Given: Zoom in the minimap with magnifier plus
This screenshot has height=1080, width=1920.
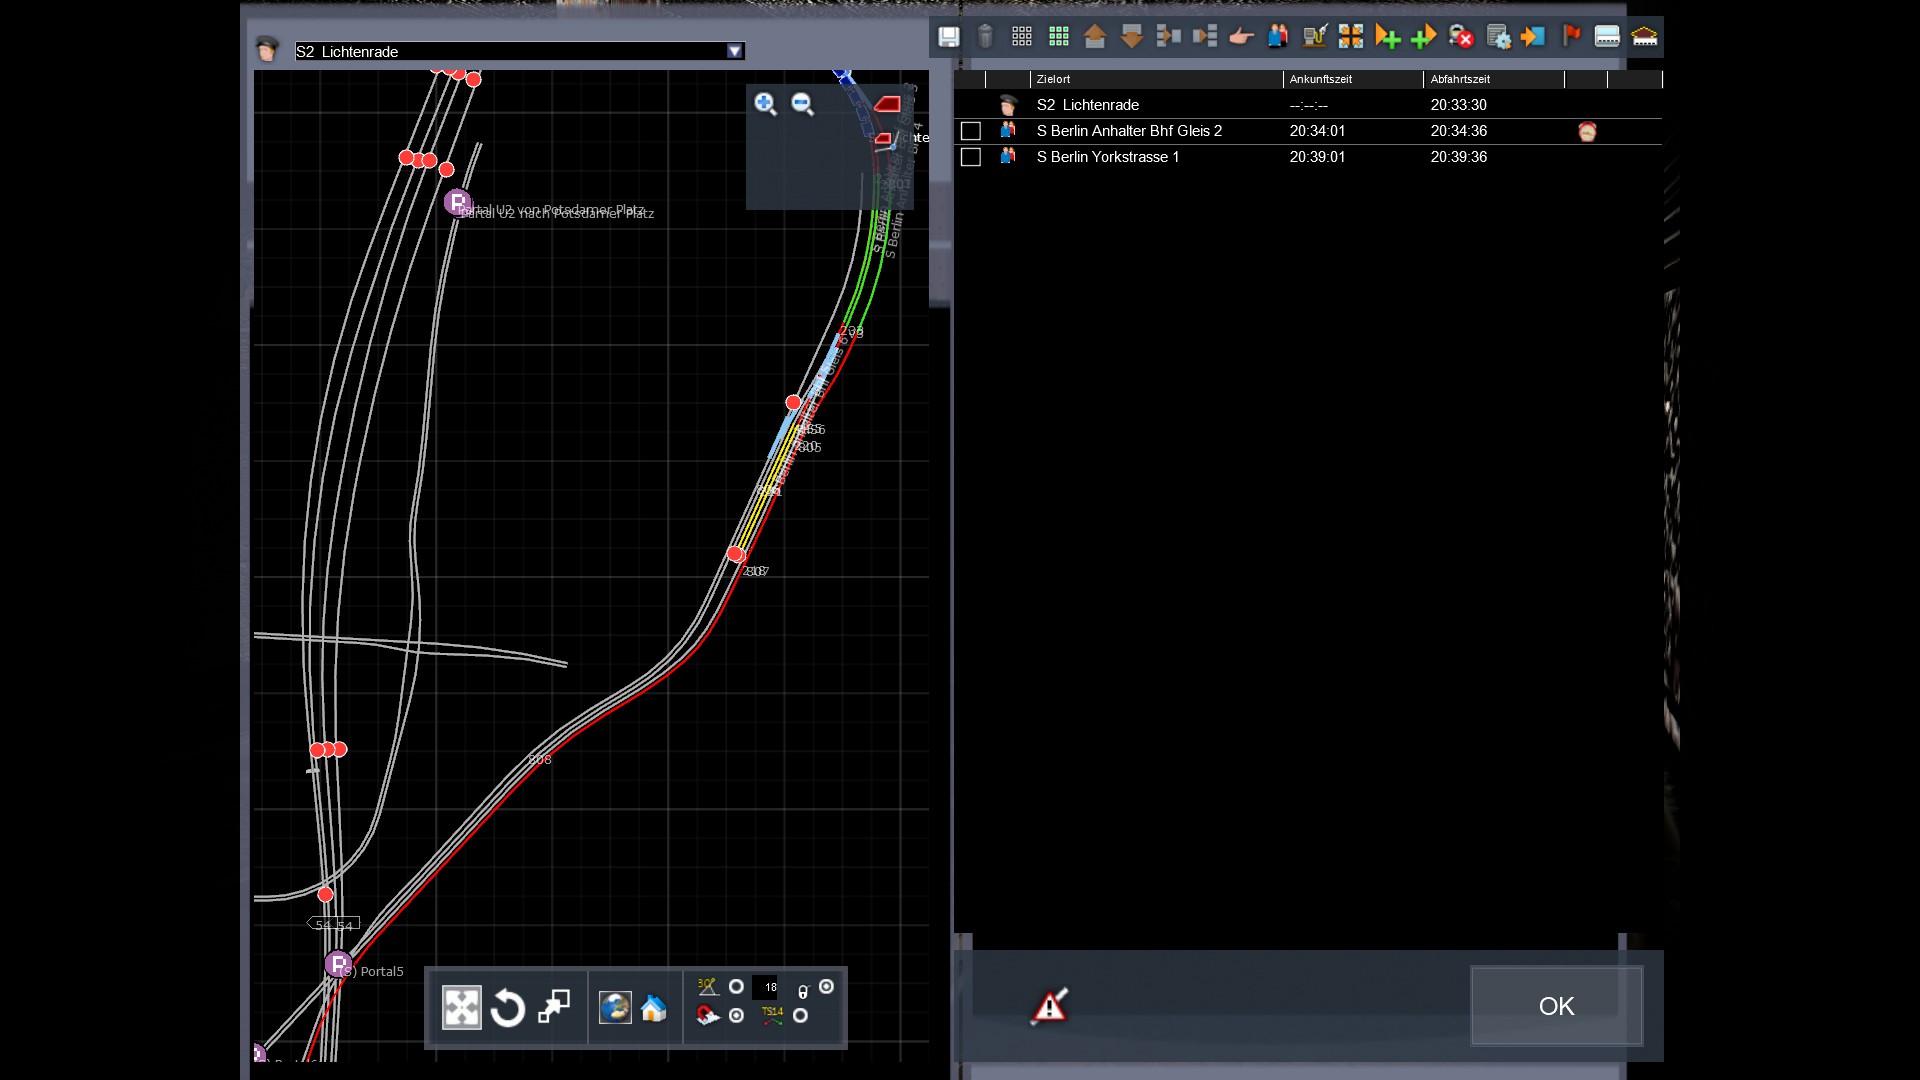Looking at the screenshot, I should pos(765,104).
